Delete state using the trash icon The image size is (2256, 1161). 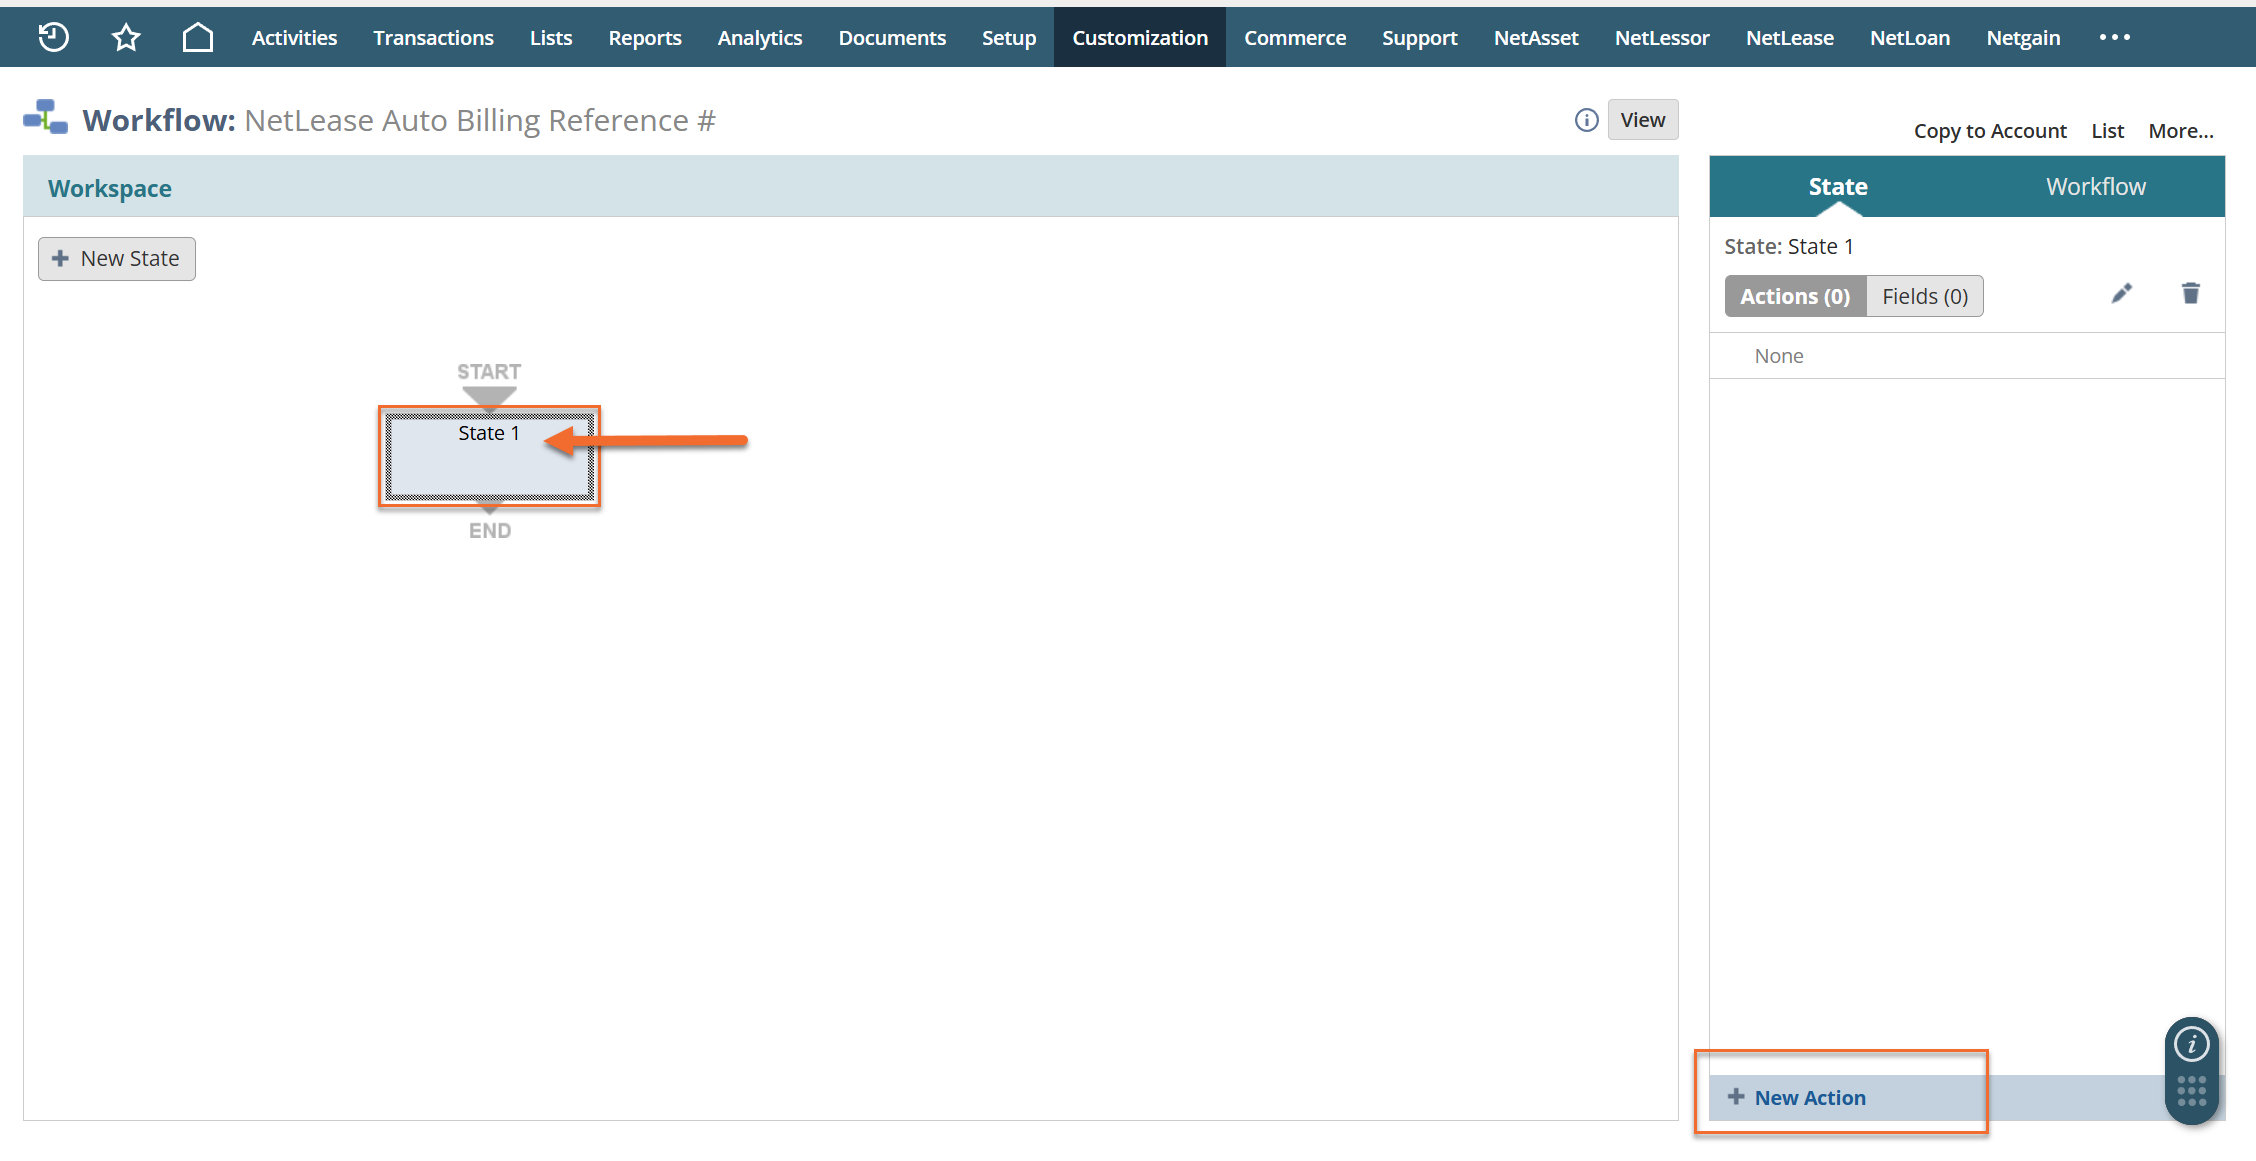[2190, 293]
